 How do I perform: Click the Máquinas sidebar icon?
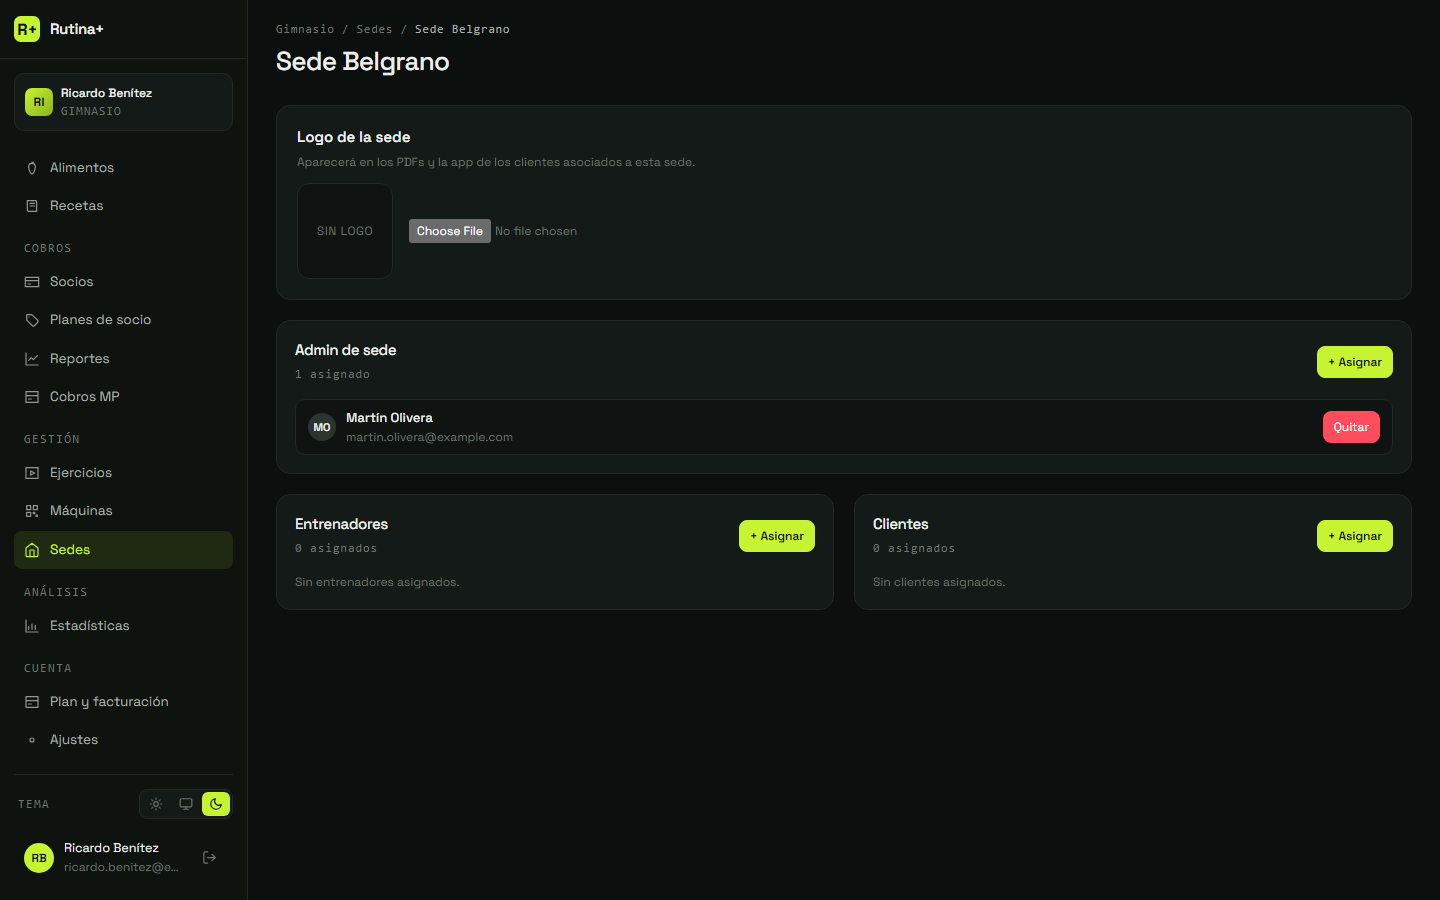32,511
